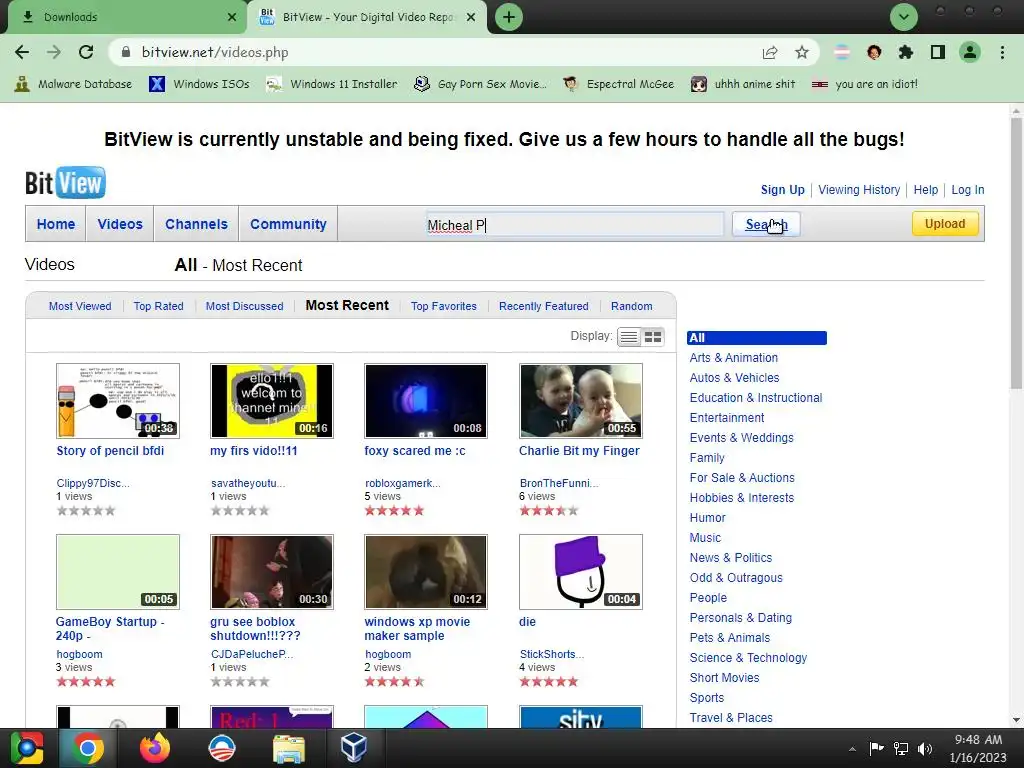Viewport: 1024px width, 768px height.
Task: Click the Log In link
Action: click(967, 189)
